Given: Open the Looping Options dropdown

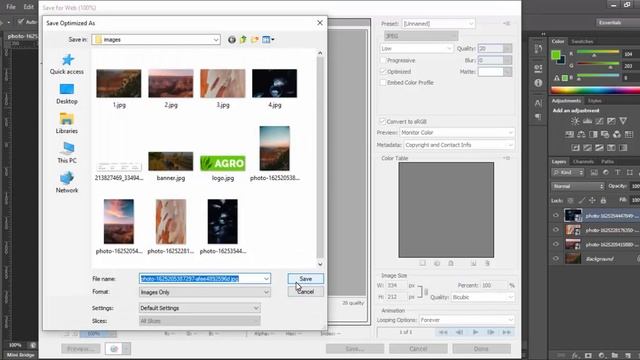Looking at the screenshot, I should [467, 320].
